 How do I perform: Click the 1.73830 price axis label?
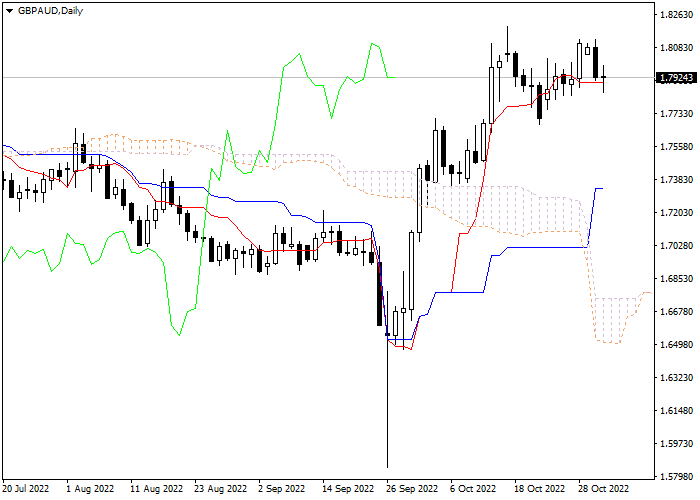[676, 179]
